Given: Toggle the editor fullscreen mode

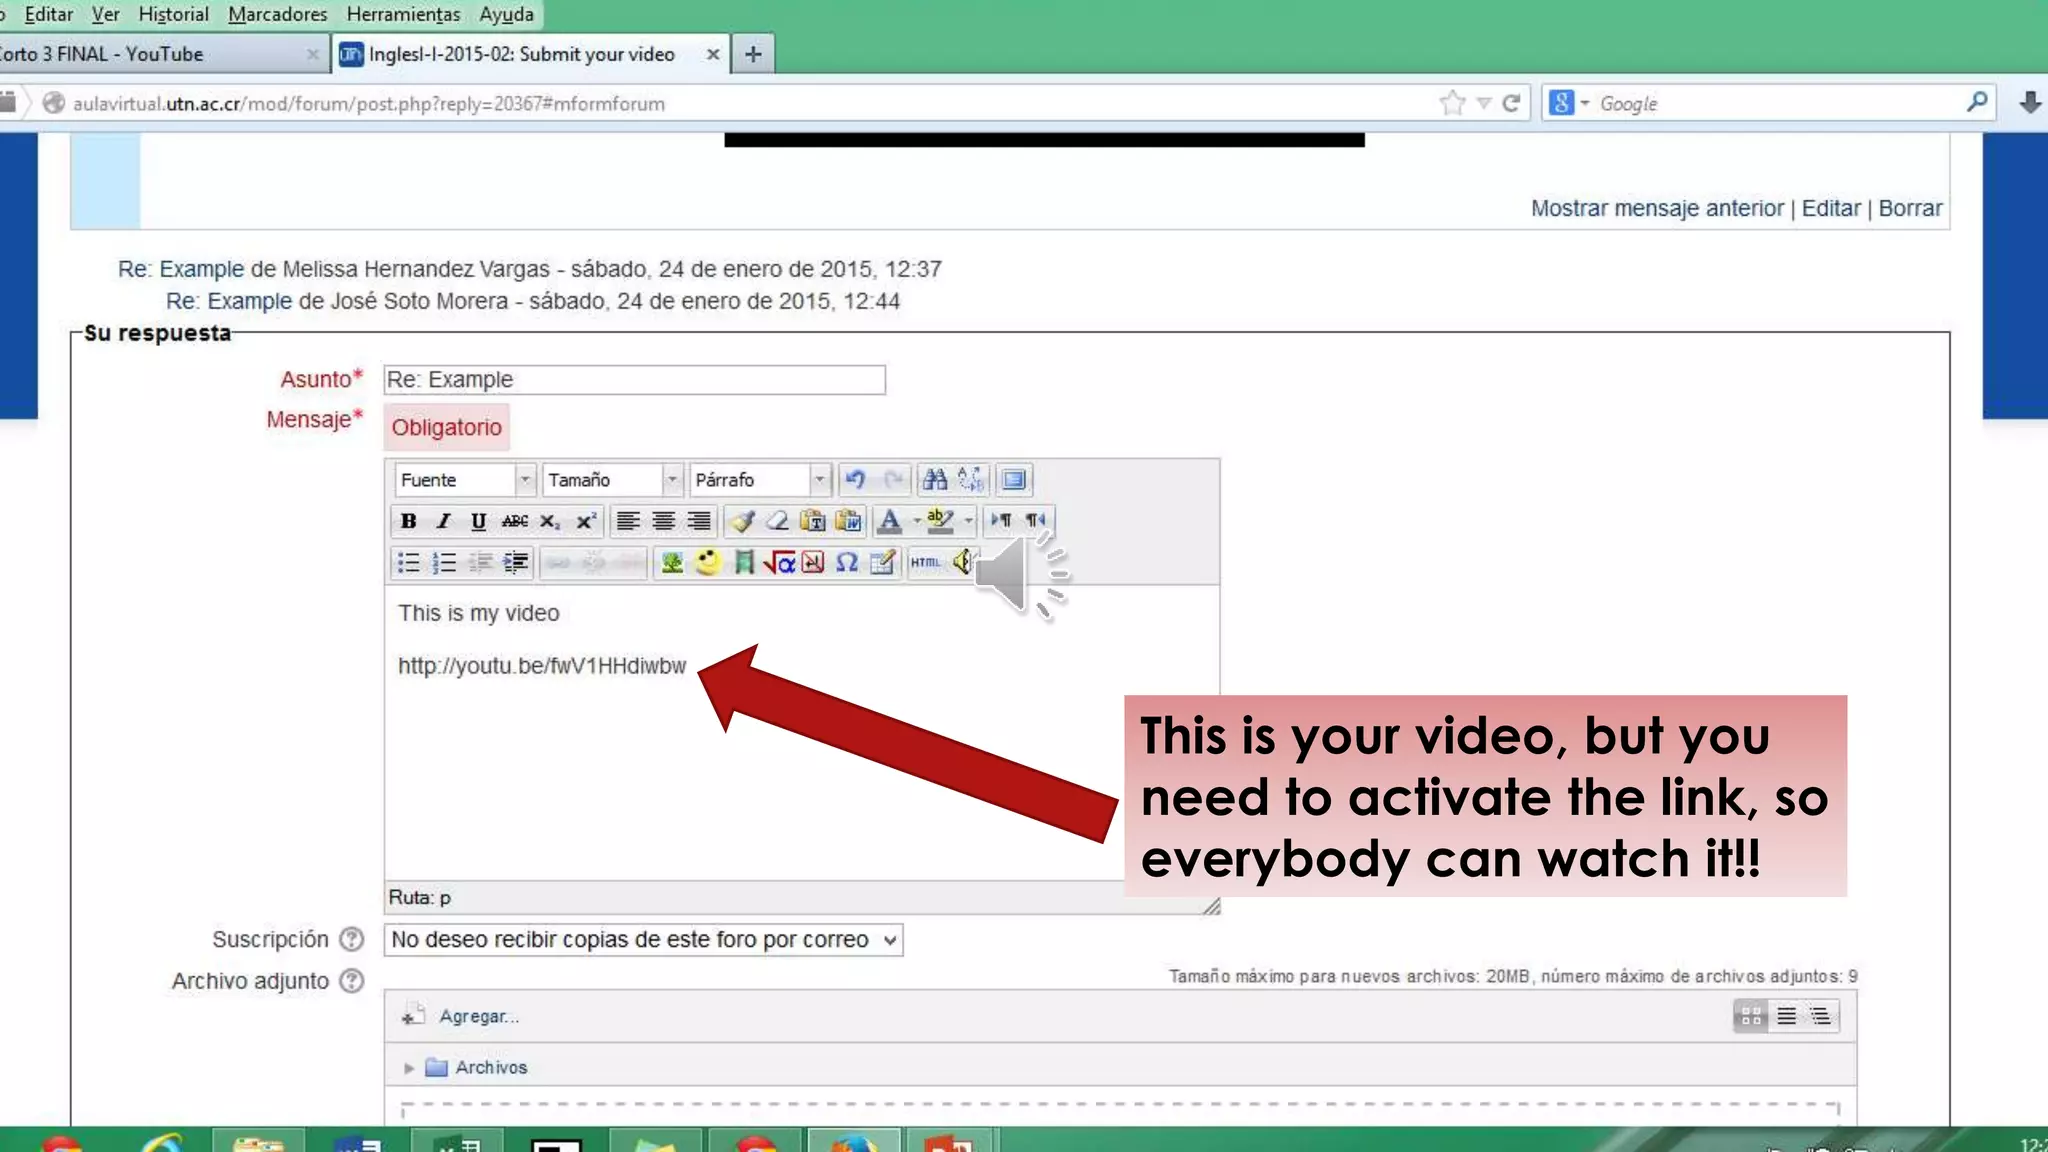Looking at the screenshot, I should click(1014, 480).
